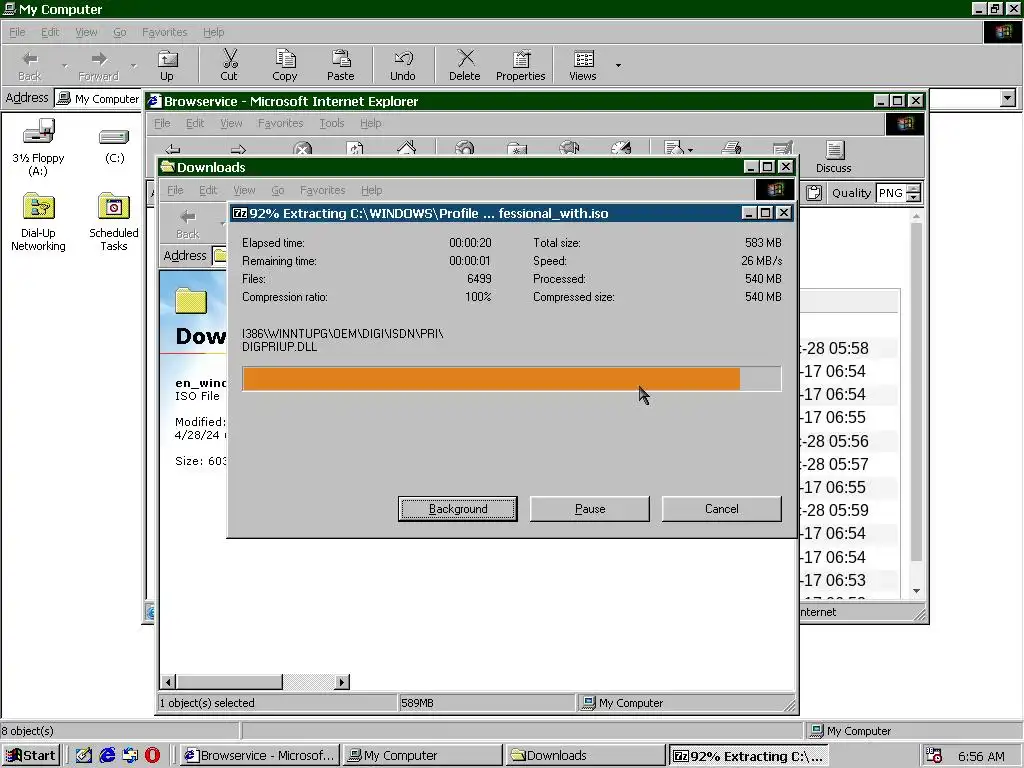Open View menu in Downloads window

[x=244, y=190]
